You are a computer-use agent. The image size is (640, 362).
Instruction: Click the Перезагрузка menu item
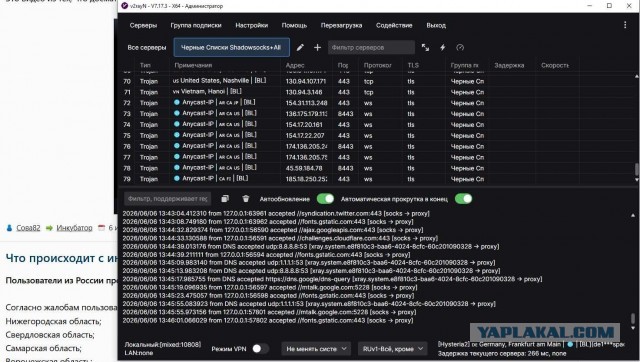(x=341, y=25)
